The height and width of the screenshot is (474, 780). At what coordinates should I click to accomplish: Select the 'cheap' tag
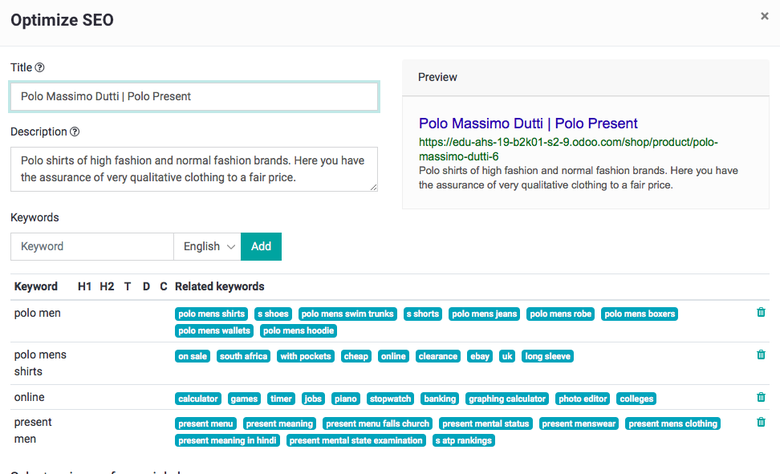356,356
